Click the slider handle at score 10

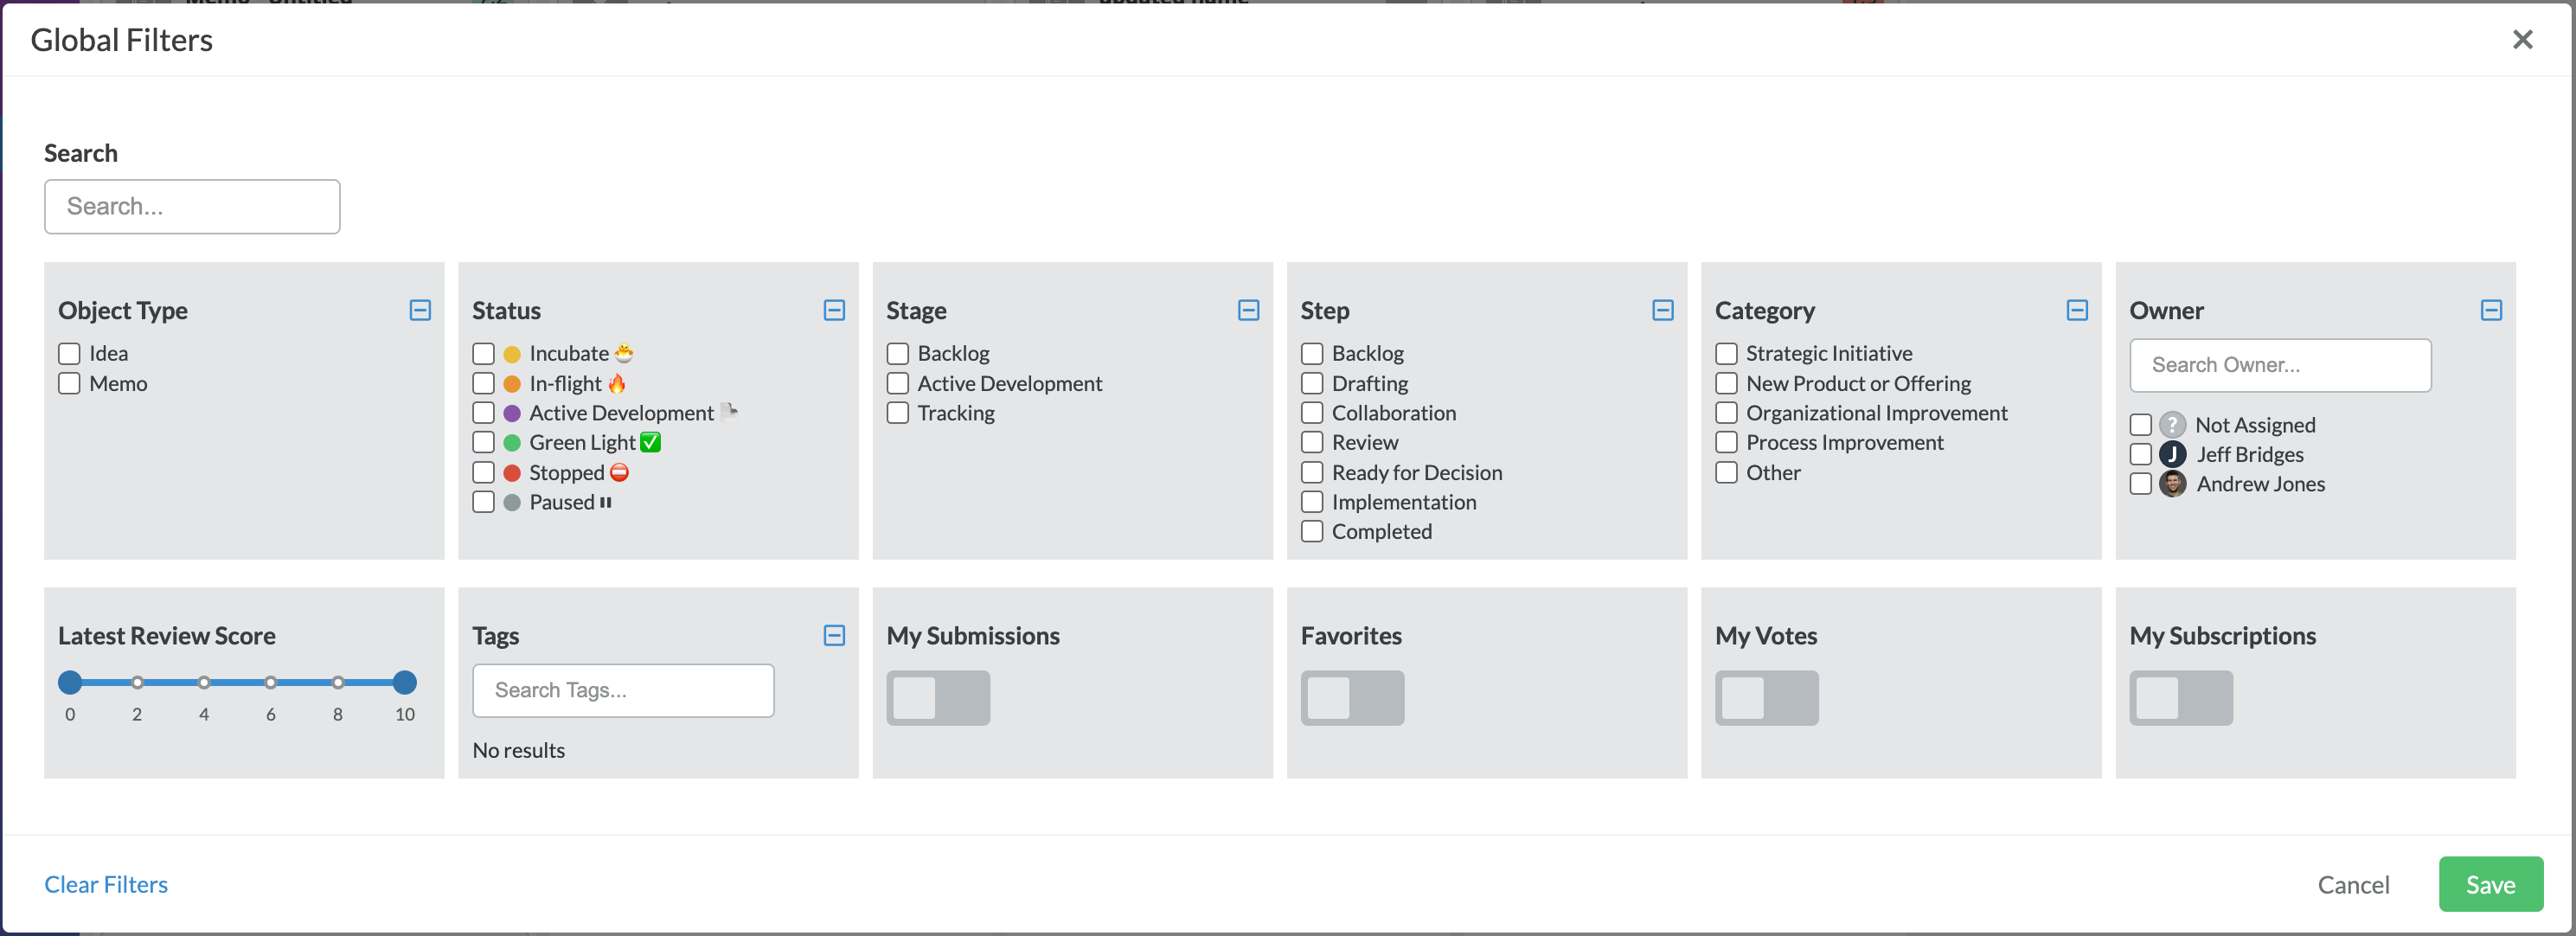pyautogui.click(x=404, y=683)
